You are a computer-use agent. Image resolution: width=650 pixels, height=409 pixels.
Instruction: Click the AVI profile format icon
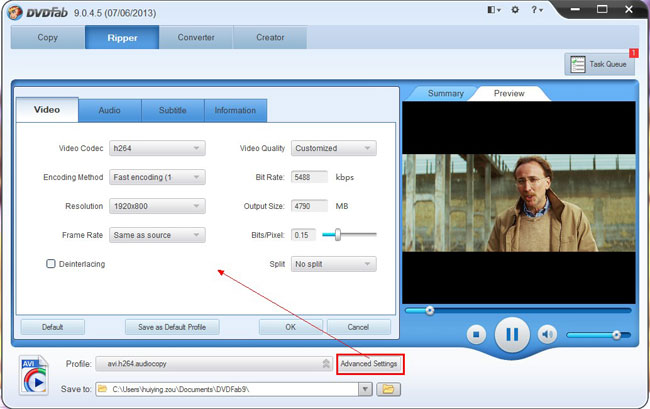pyautogui.click(x=34, y=376)
